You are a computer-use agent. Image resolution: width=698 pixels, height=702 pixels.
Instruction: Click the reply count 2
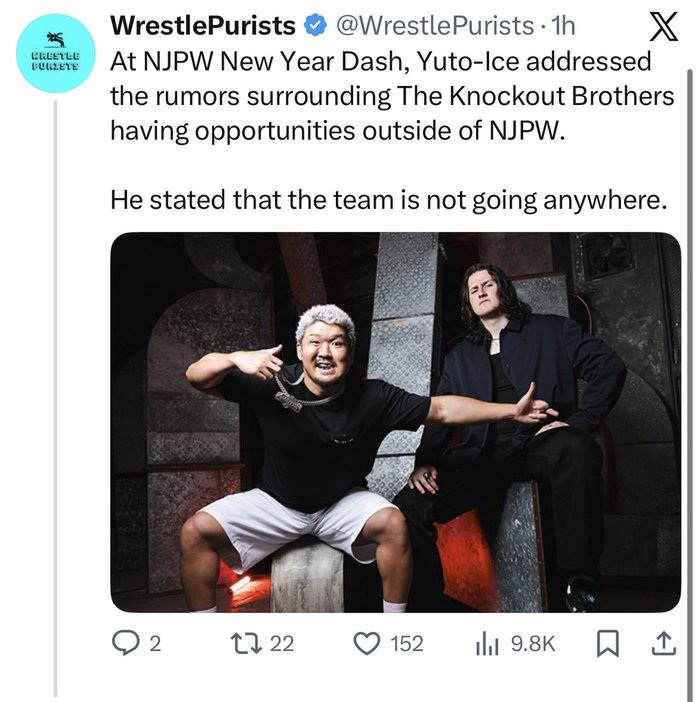click(x=154, y=644)
